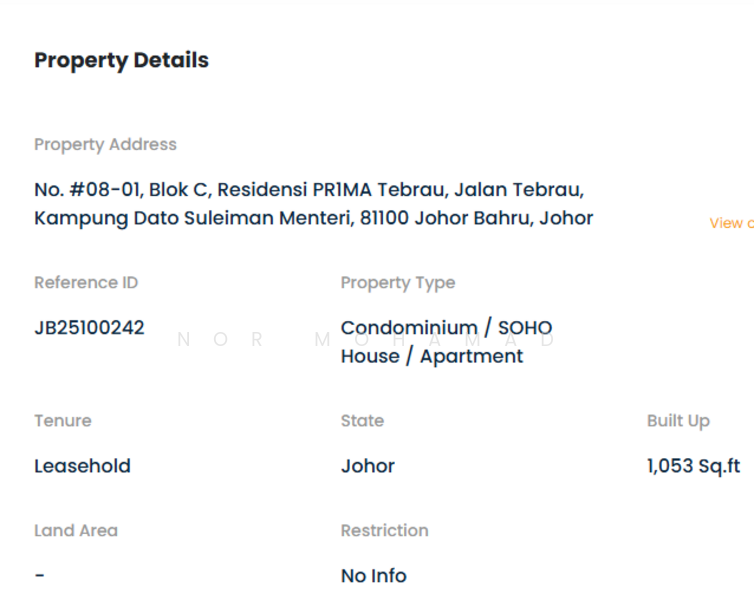This screenshot has height=600, width=754.
Task: Click the Property Address label
Action: pos(105,144)
